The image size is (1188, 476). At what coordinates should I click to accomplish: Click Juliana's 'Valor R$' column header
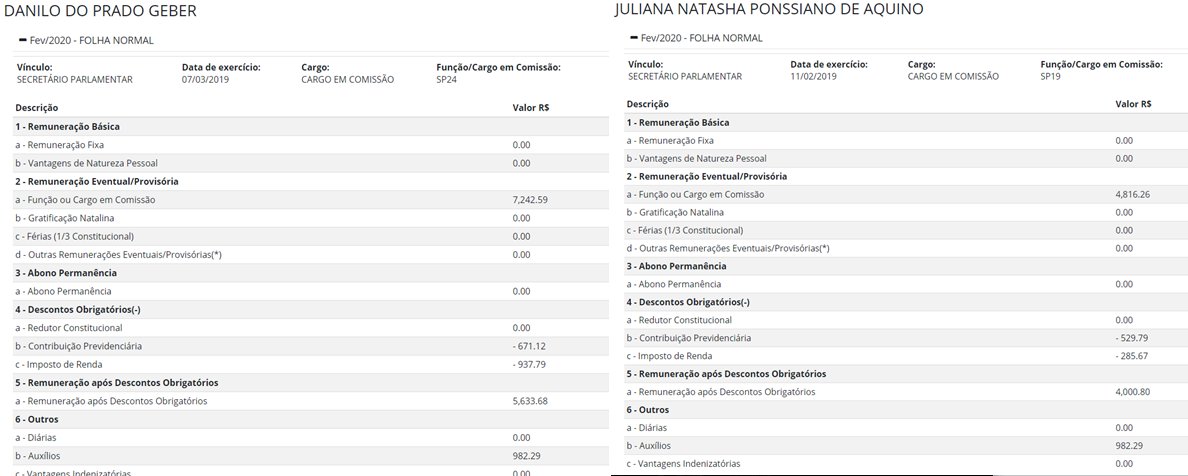pos(1133,104)
